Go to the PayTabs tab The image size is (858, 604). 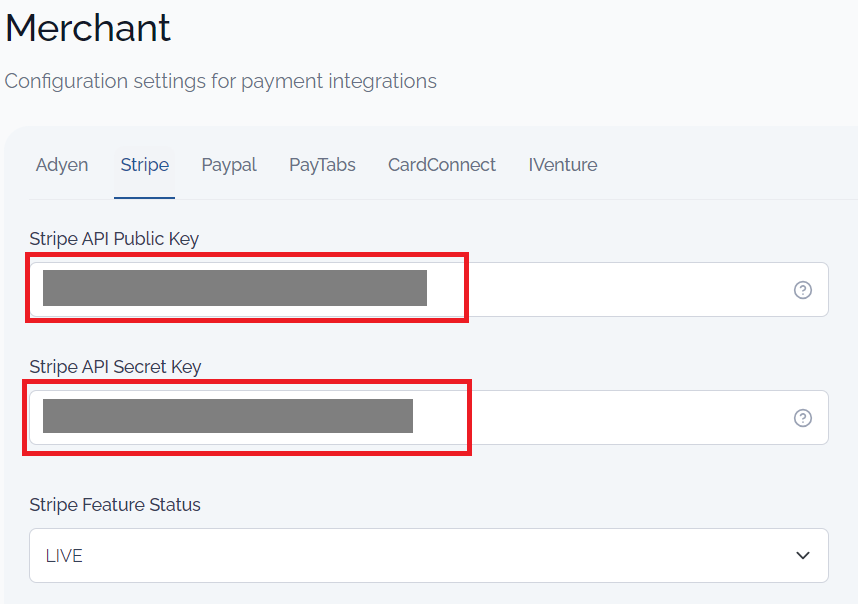click(322, 165)
